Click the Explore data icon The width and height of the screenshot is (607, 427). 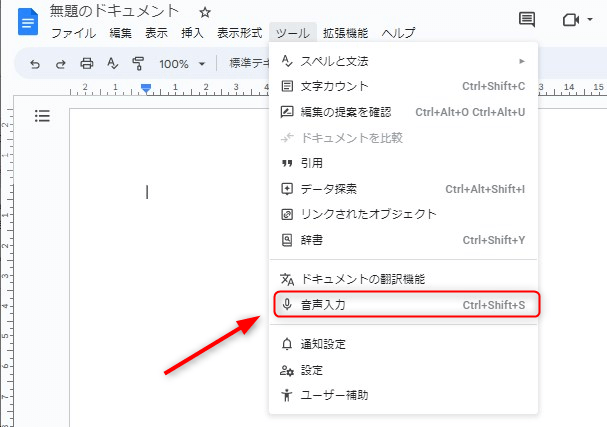point(287,189)
